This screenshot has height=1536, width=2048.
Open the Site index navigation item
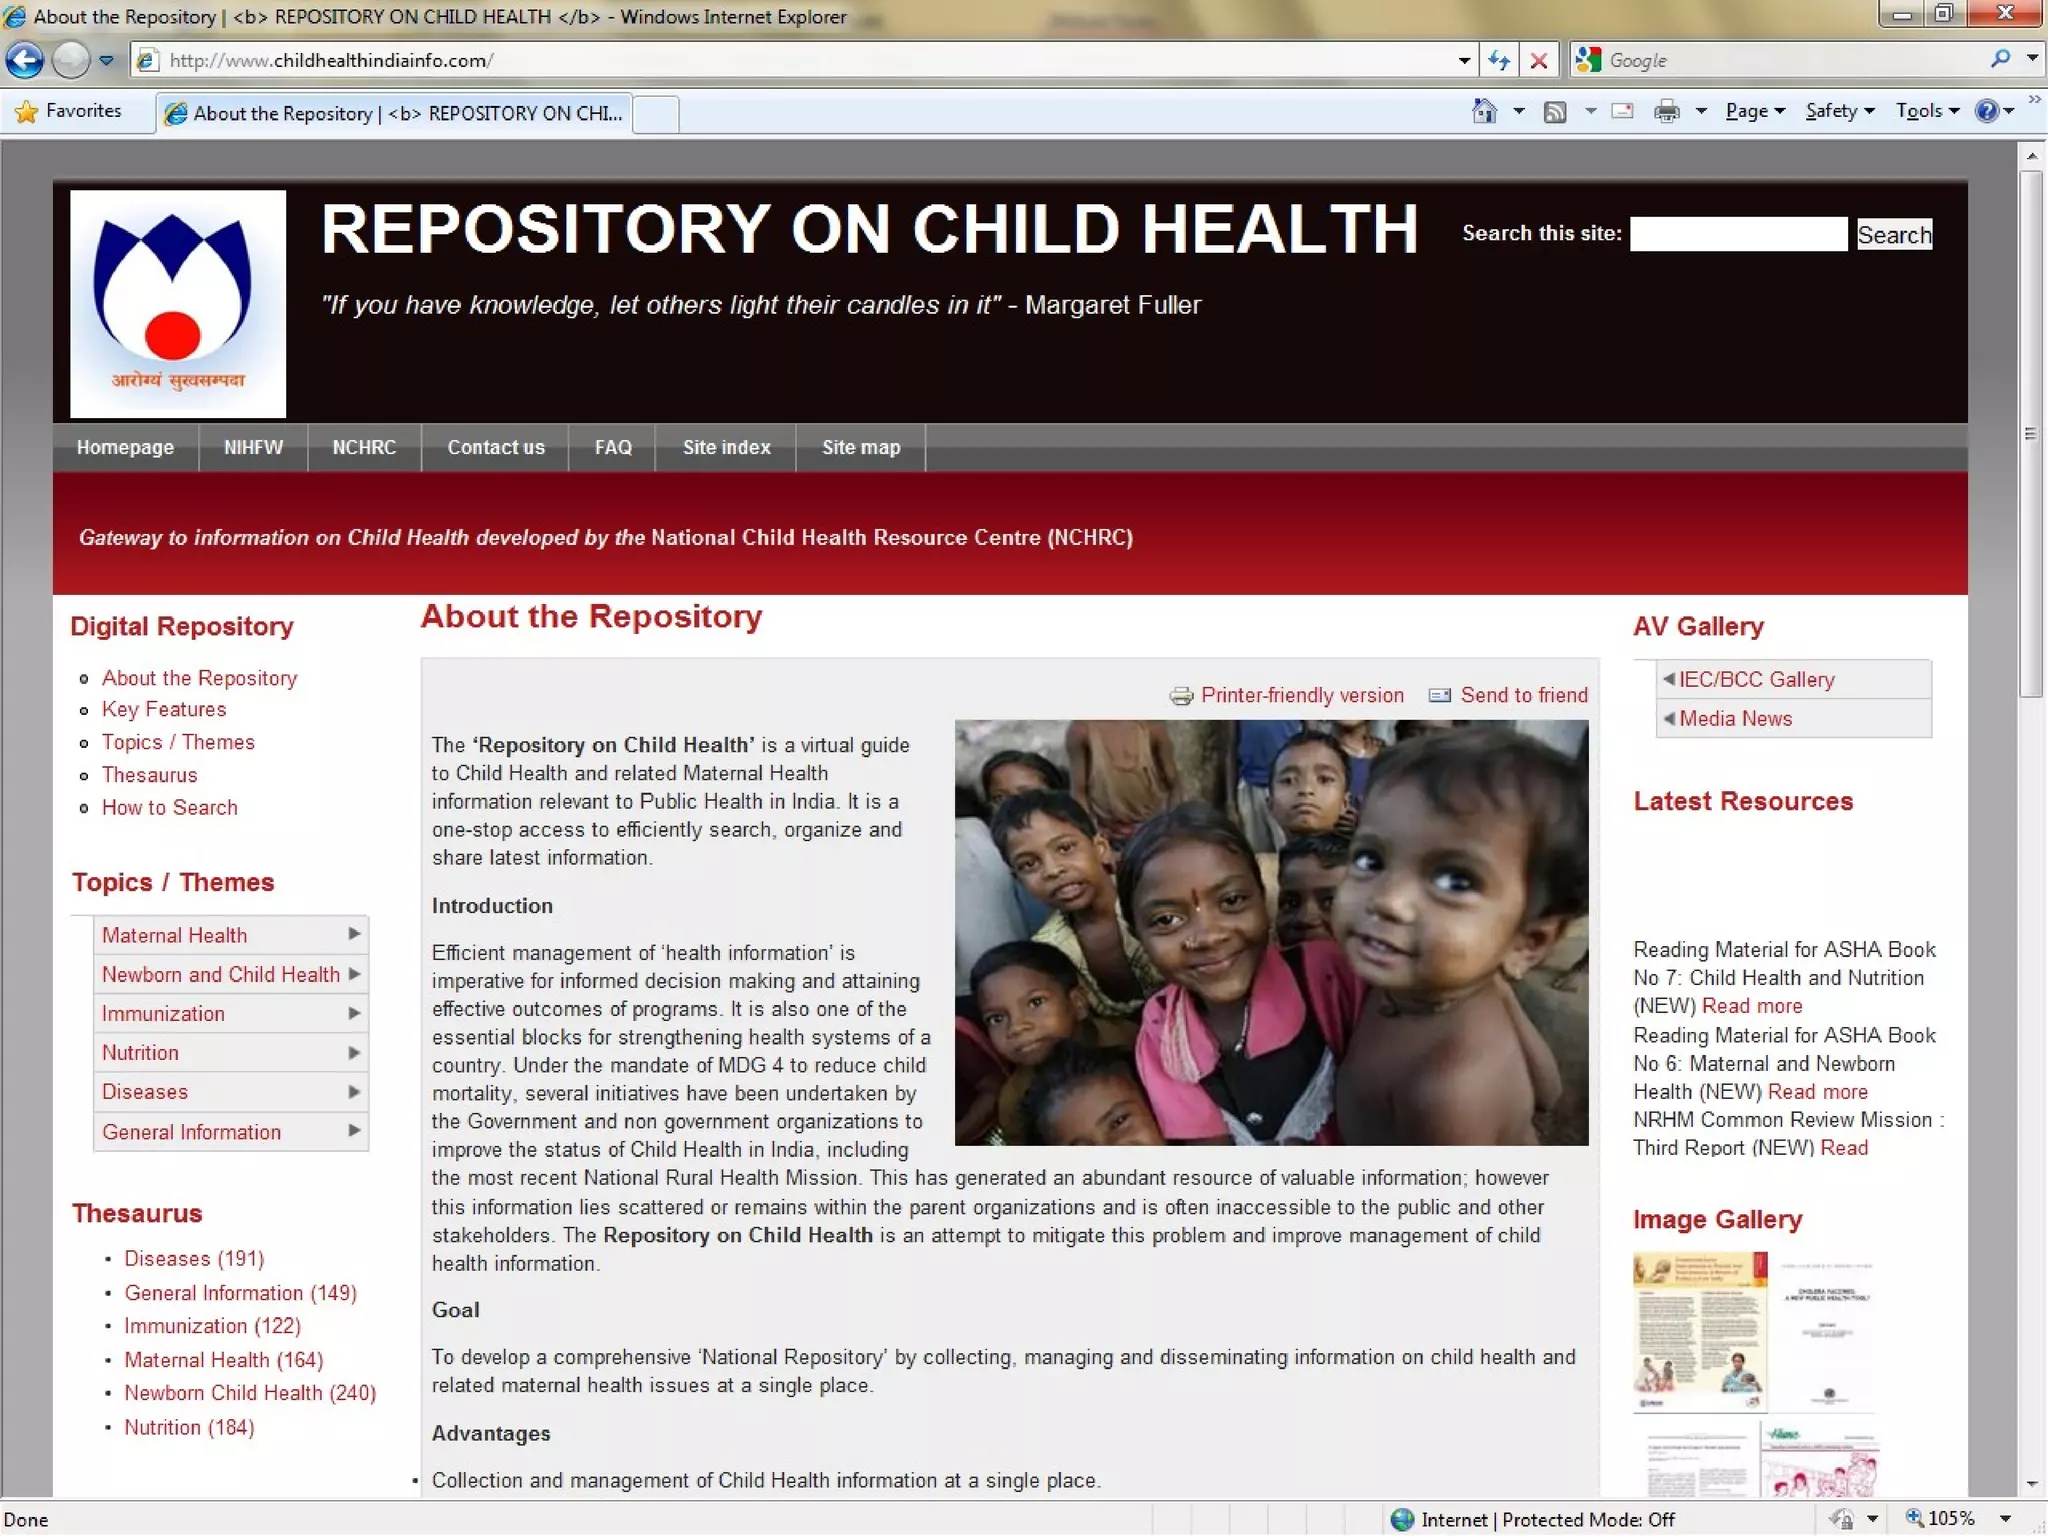(x=726, y=447)
